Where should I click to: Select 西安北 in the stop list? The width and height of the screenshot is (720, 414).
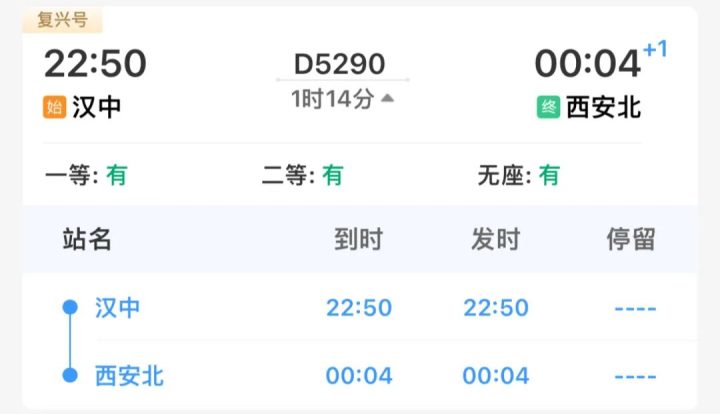[x=129, y=376]
